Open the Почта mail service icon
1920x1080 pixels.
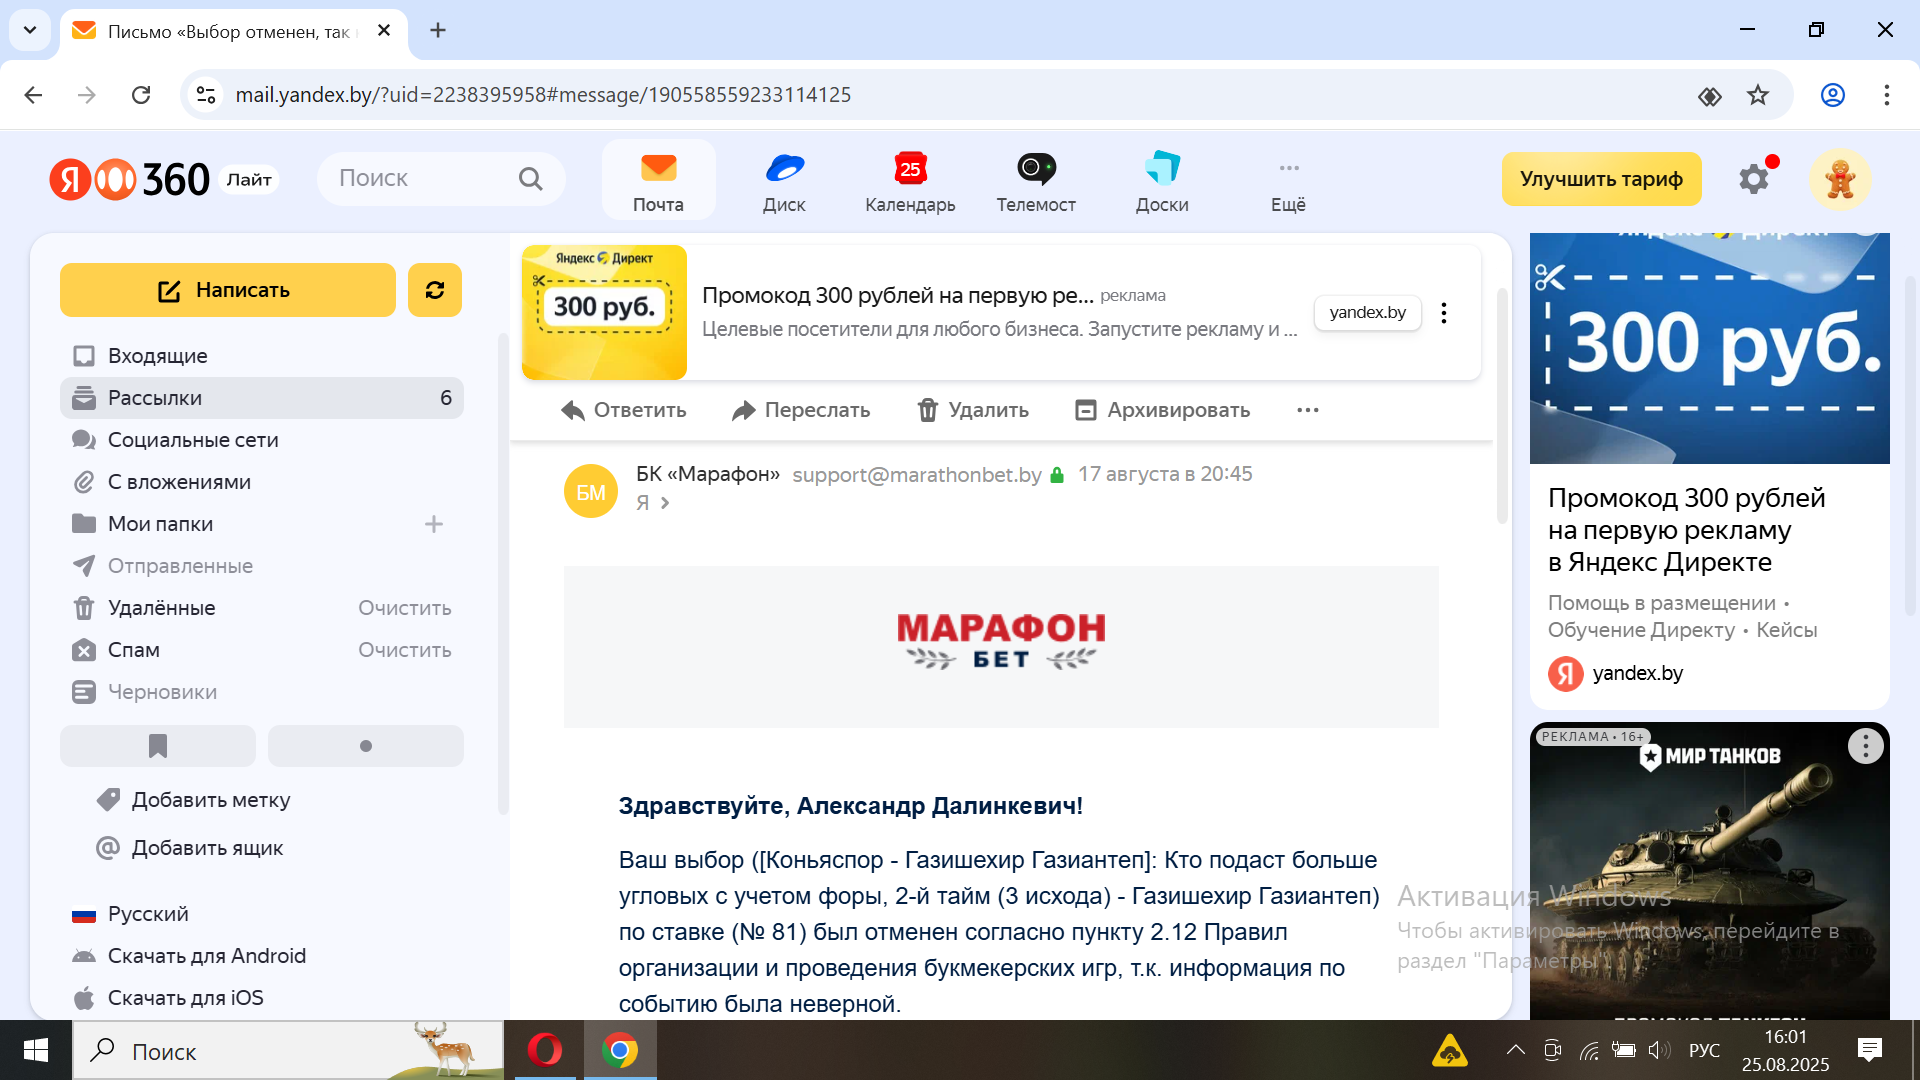click(658, 180)
